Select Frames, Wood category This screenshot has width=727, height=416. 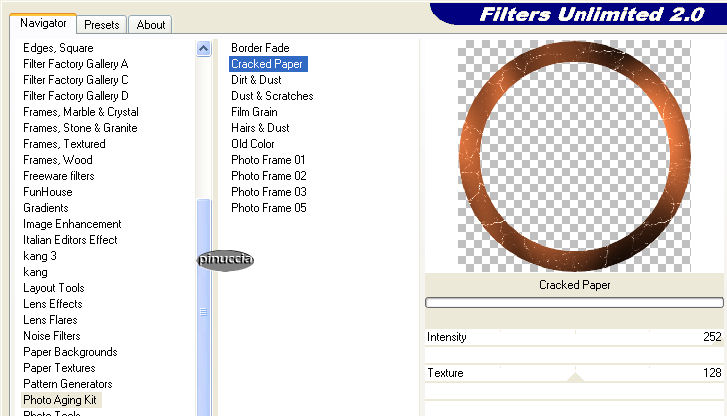point(57,160)
